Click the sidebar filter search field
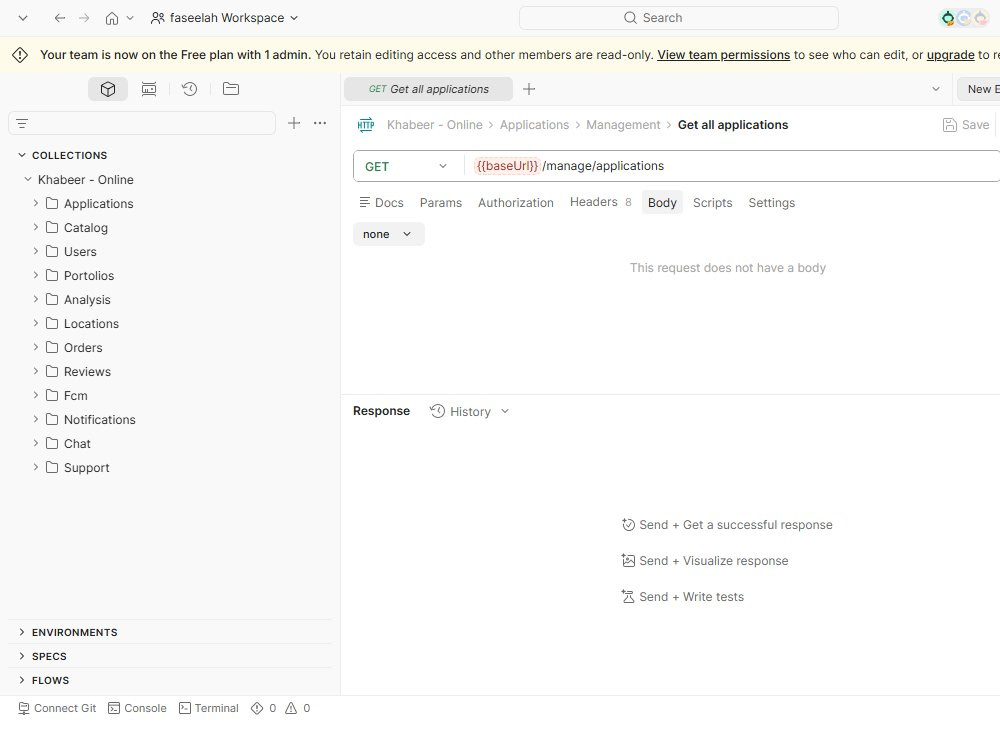The width and height of the screenshot is (1000, 750). 142,123
